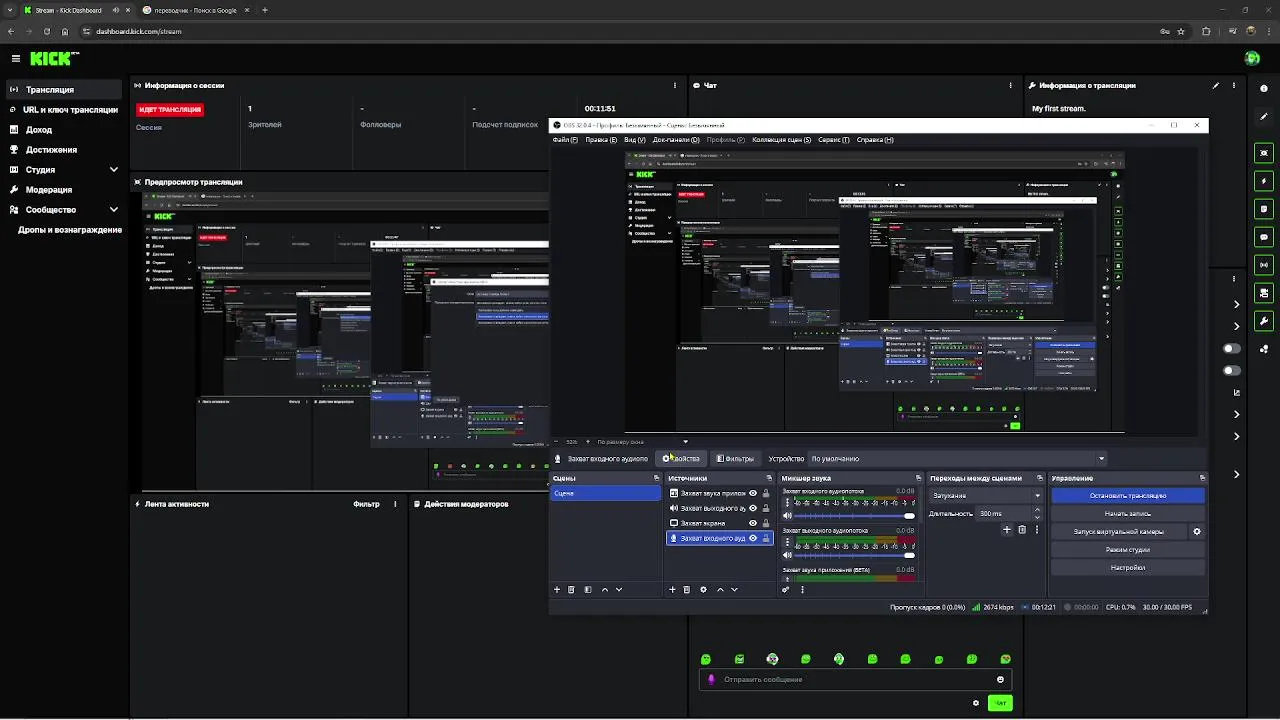Move scene up with arrow icon
This screenshot has height=720, width=1280.
pos(604,590)
